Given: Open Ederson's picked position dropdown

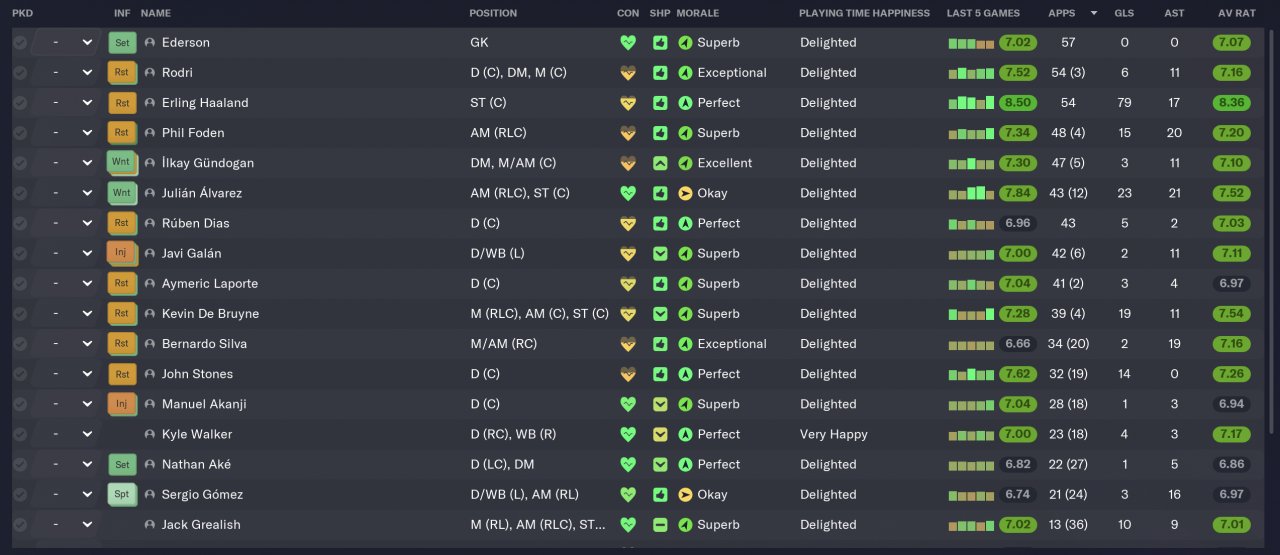Looking at the screenshot, I should pyautogui.click(x=87, y=43).
